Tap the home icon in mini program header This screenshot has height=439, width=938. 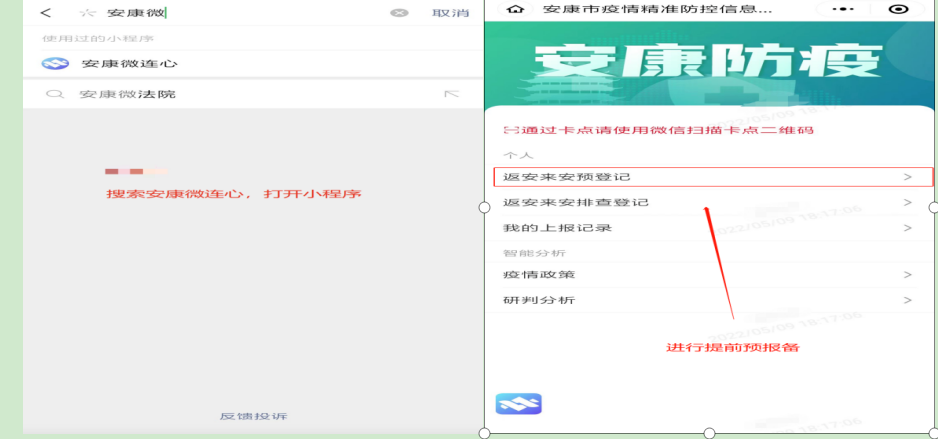point(514,10)
